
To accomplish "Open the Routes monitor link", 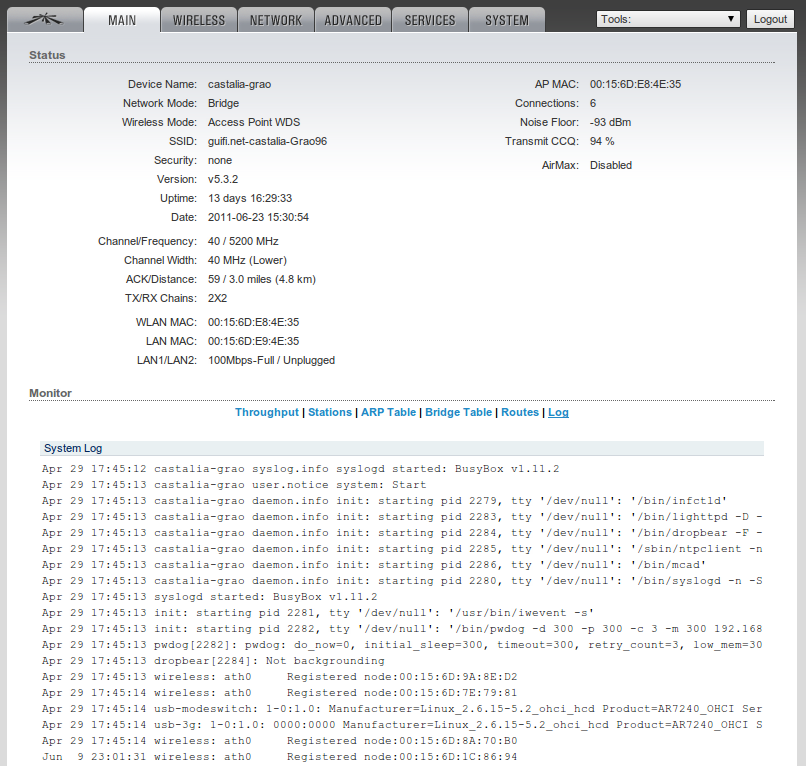I will (x=520, y=412).
